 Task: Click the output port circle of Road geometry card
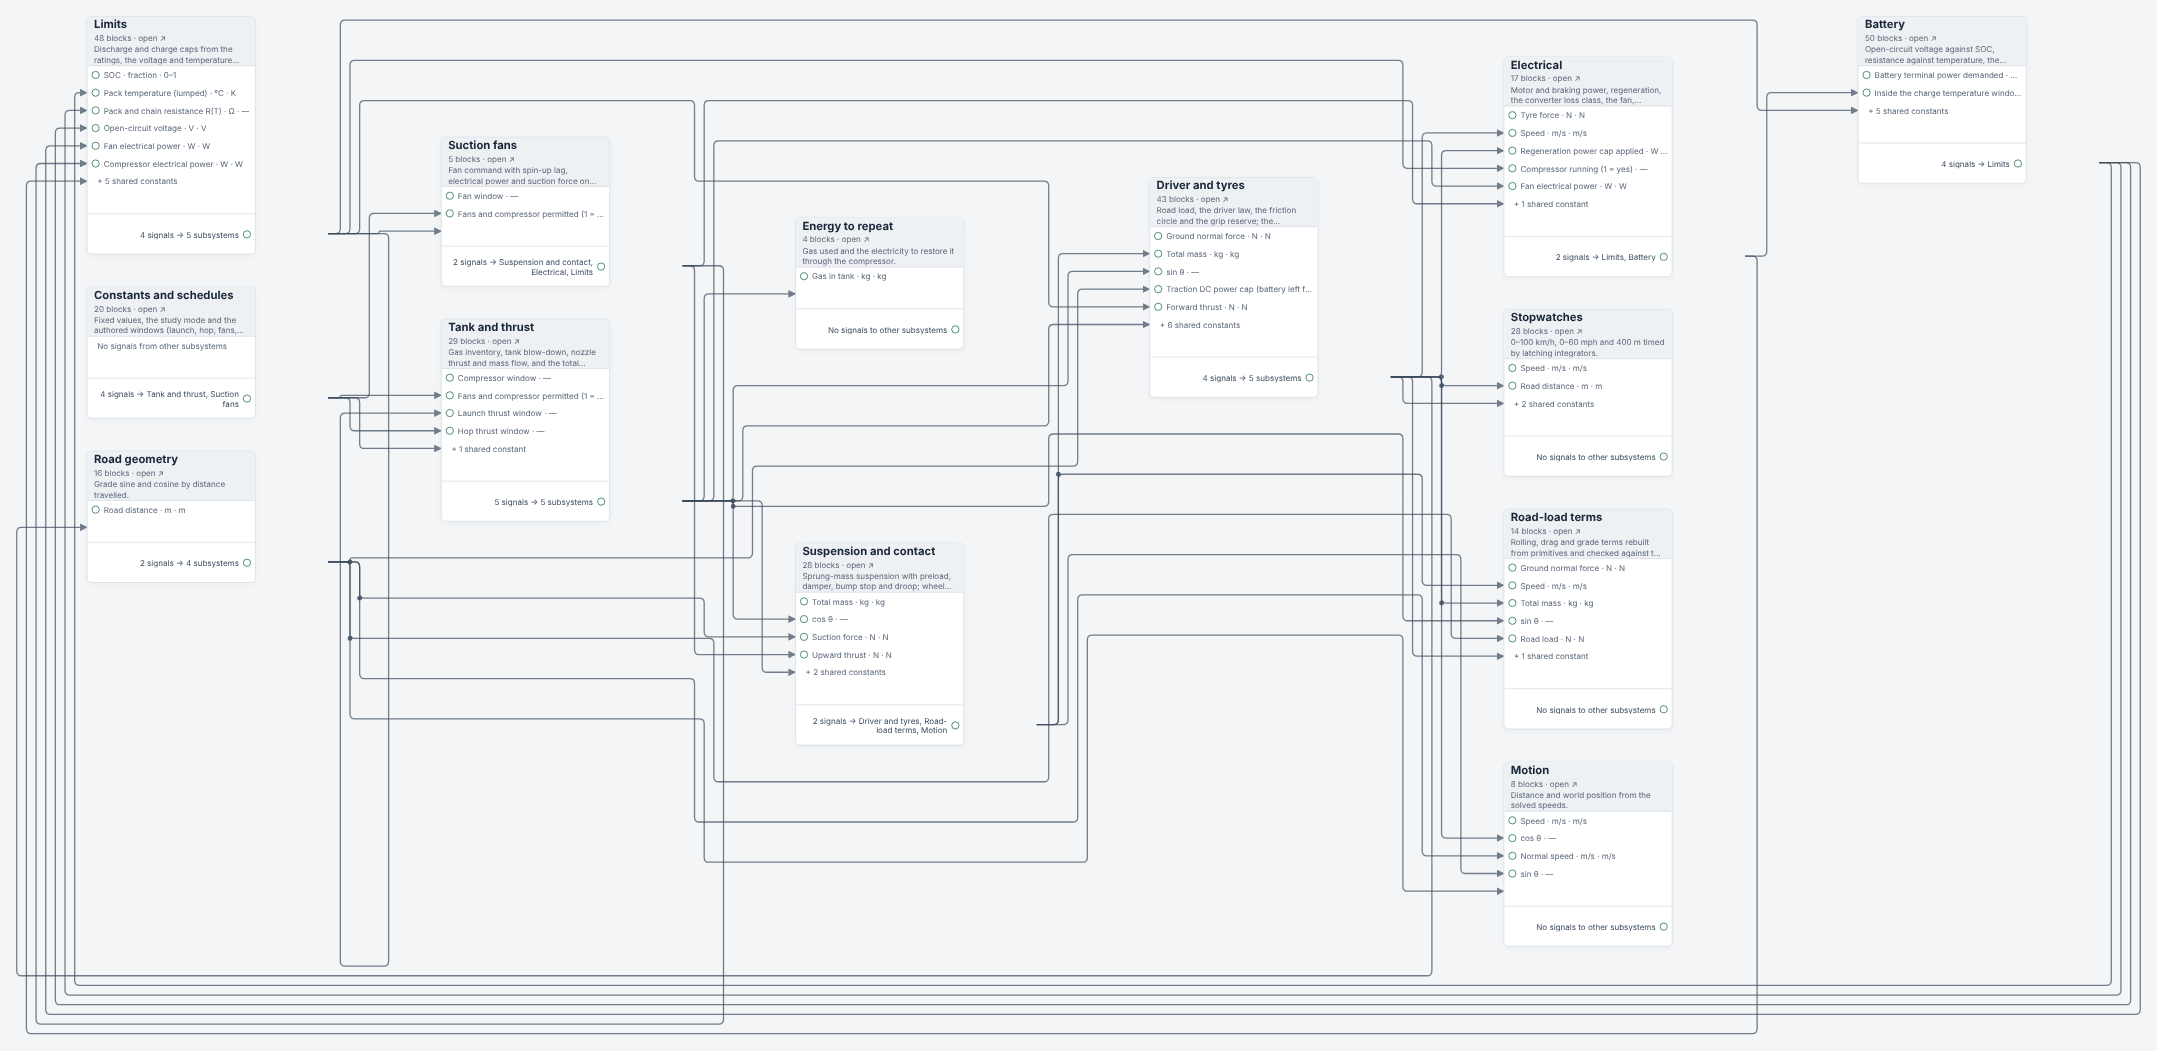[x=247, y=563]
